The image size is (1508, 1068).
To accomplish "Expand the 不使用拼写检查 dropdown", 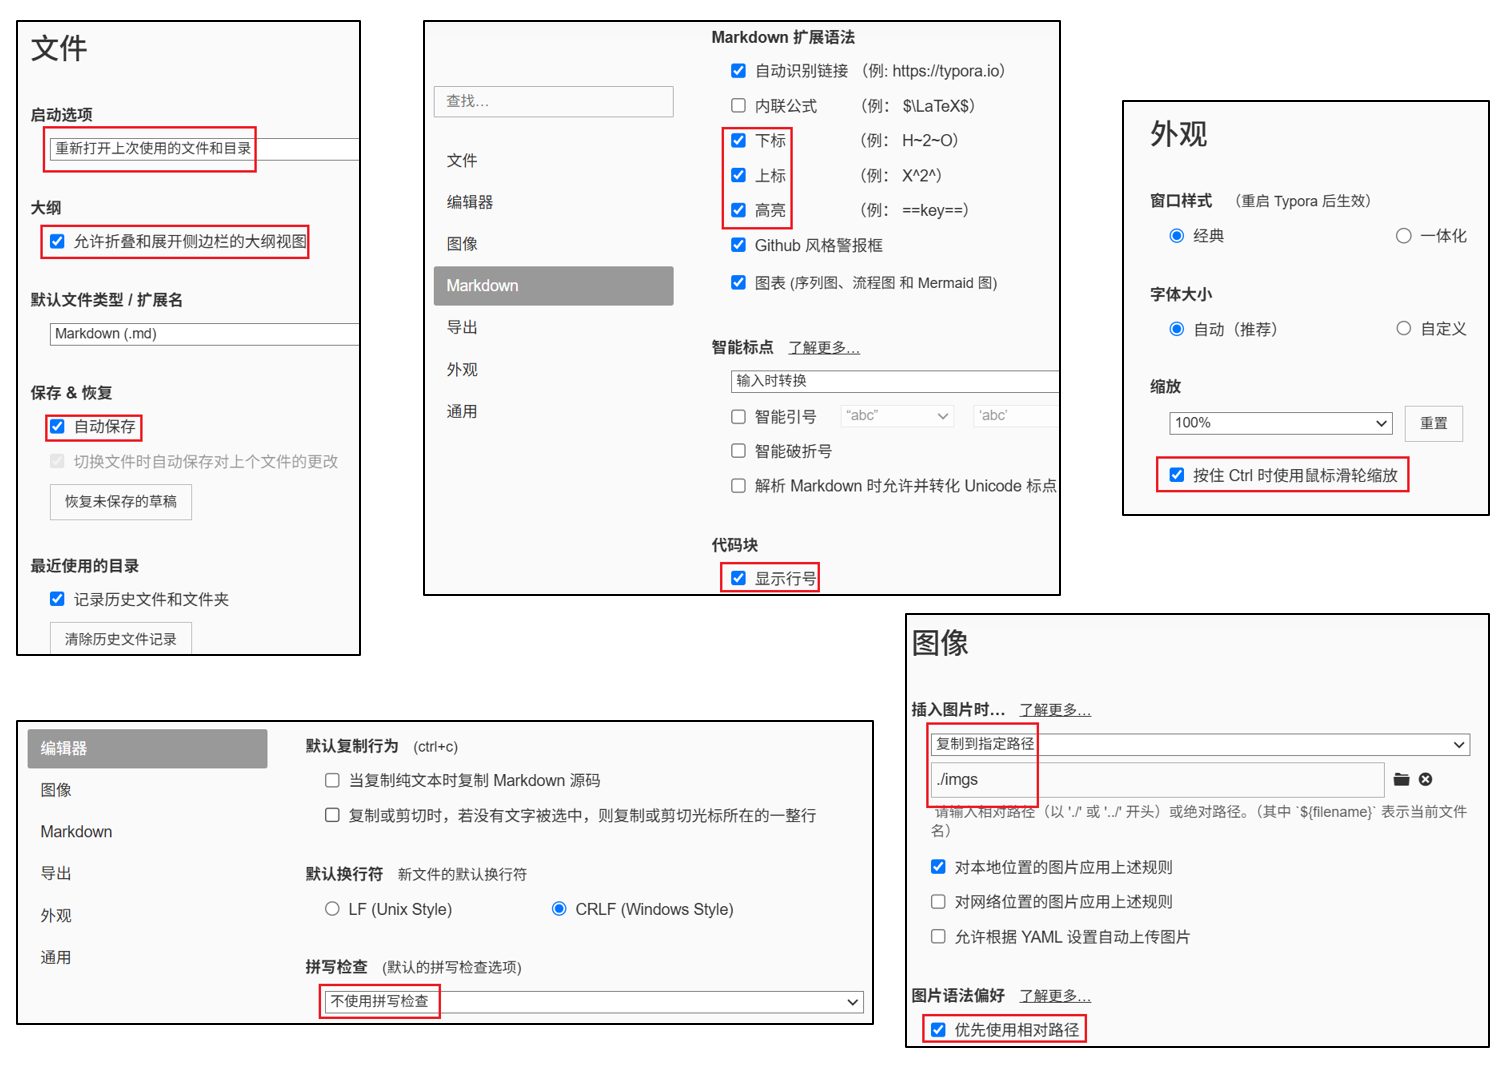I will pos(593,1001).
